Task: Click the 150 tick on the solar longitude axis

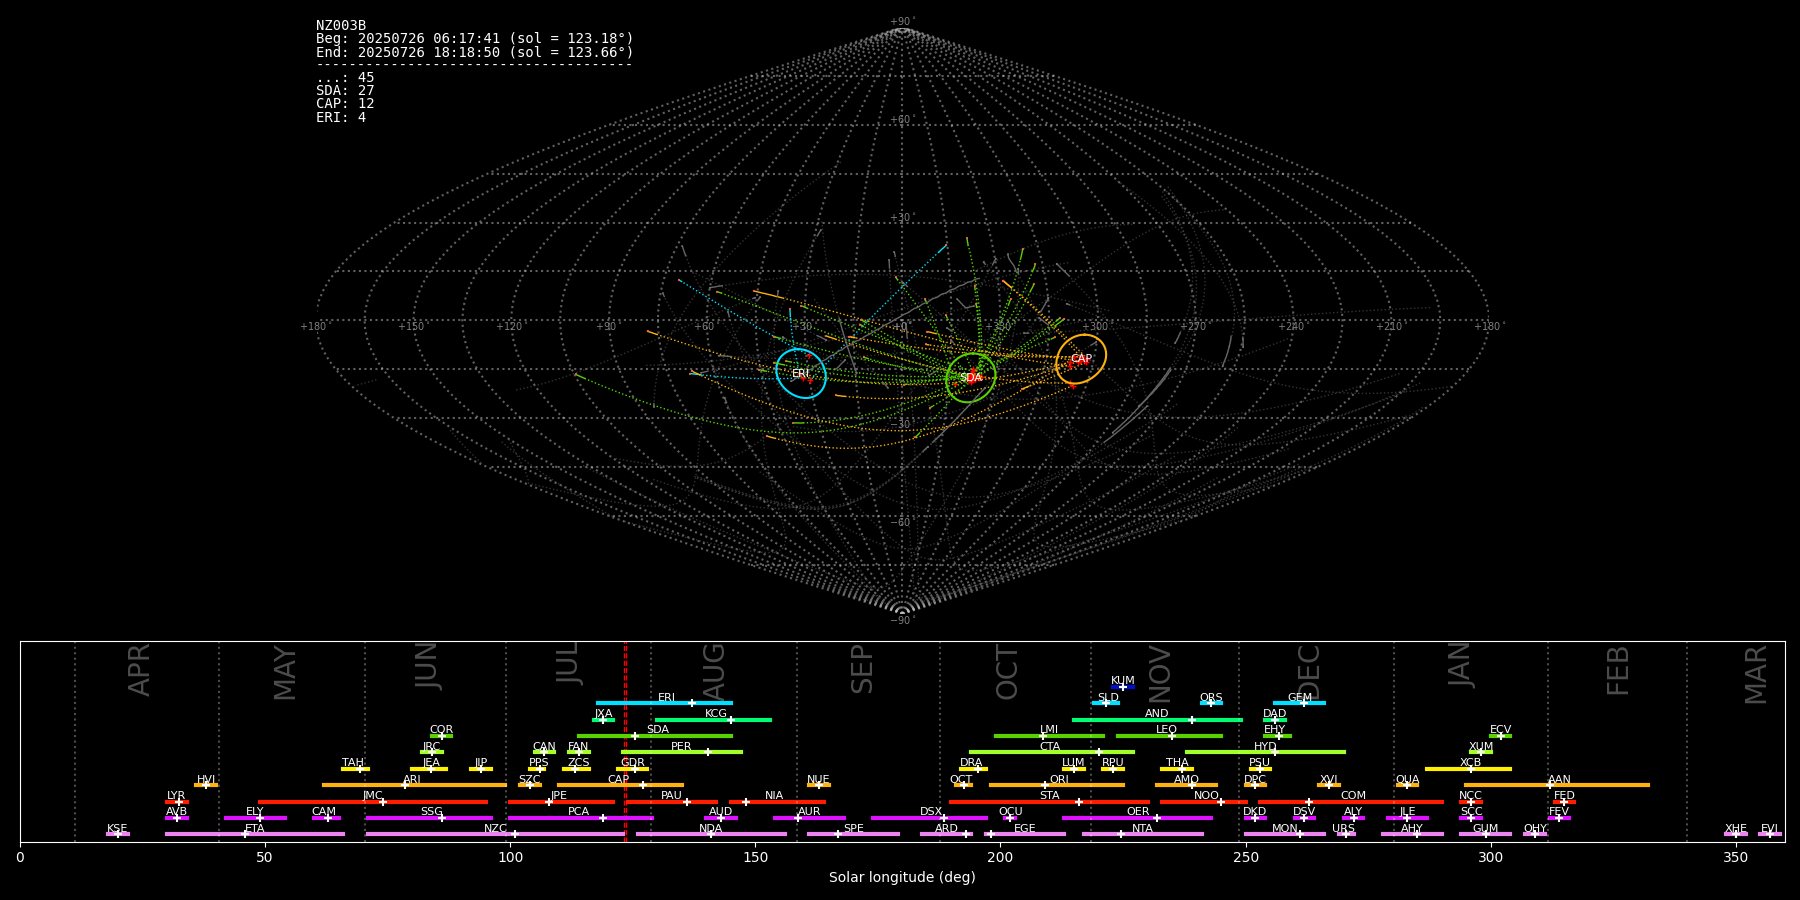Action: 755,857
